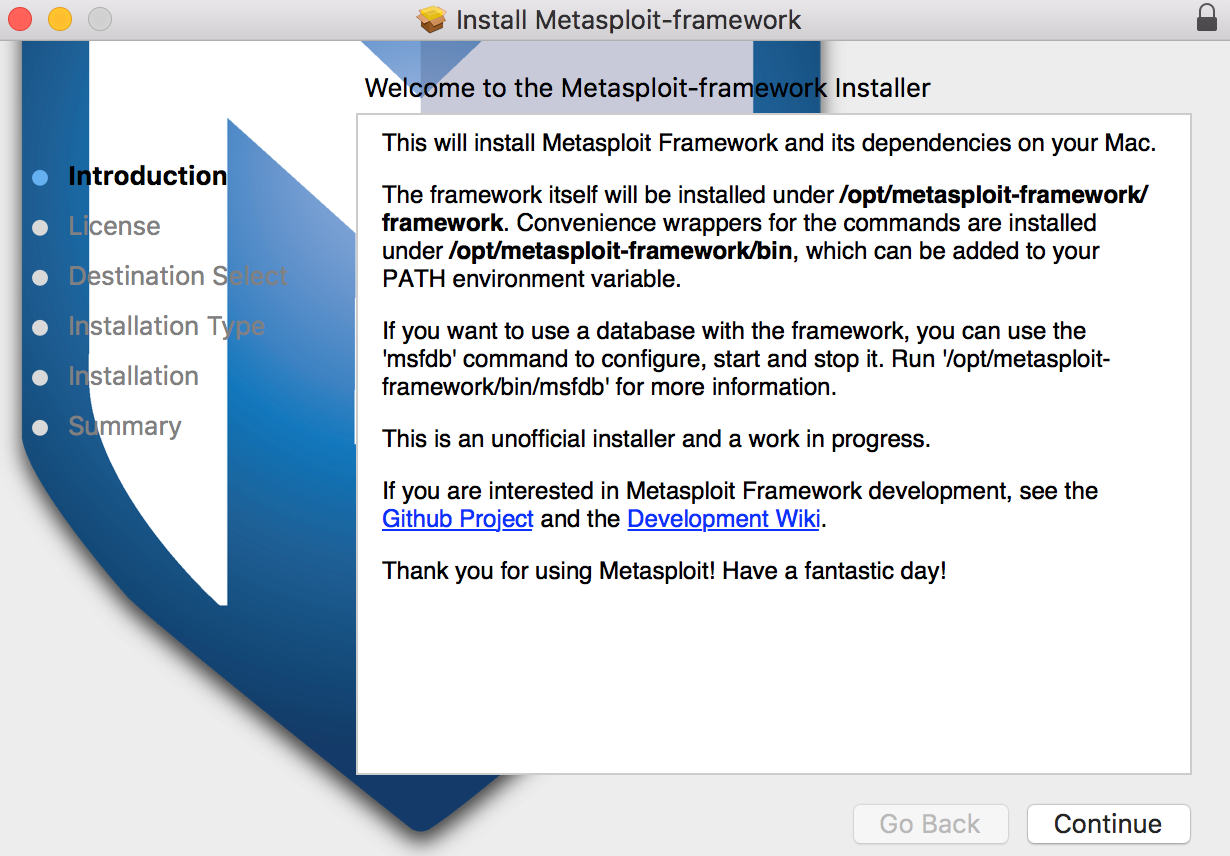Click the blue bullet beside Introduction

point(40,177)
